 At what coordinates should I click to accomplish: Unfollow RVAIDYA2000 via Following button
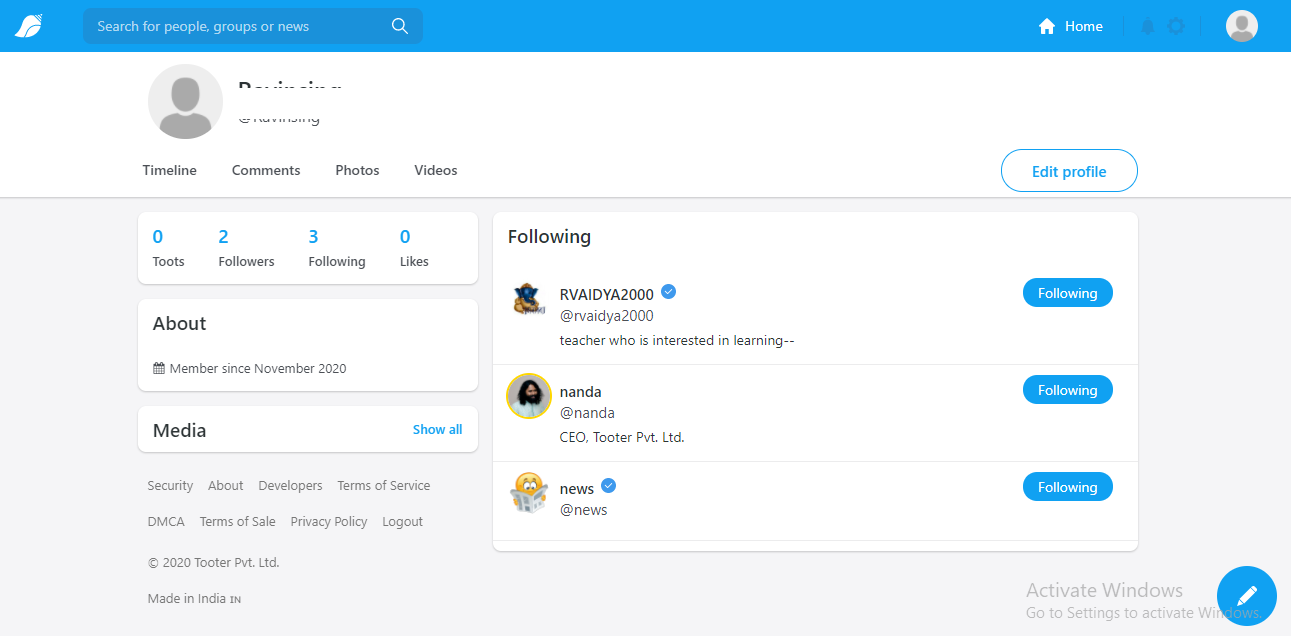1067,293
